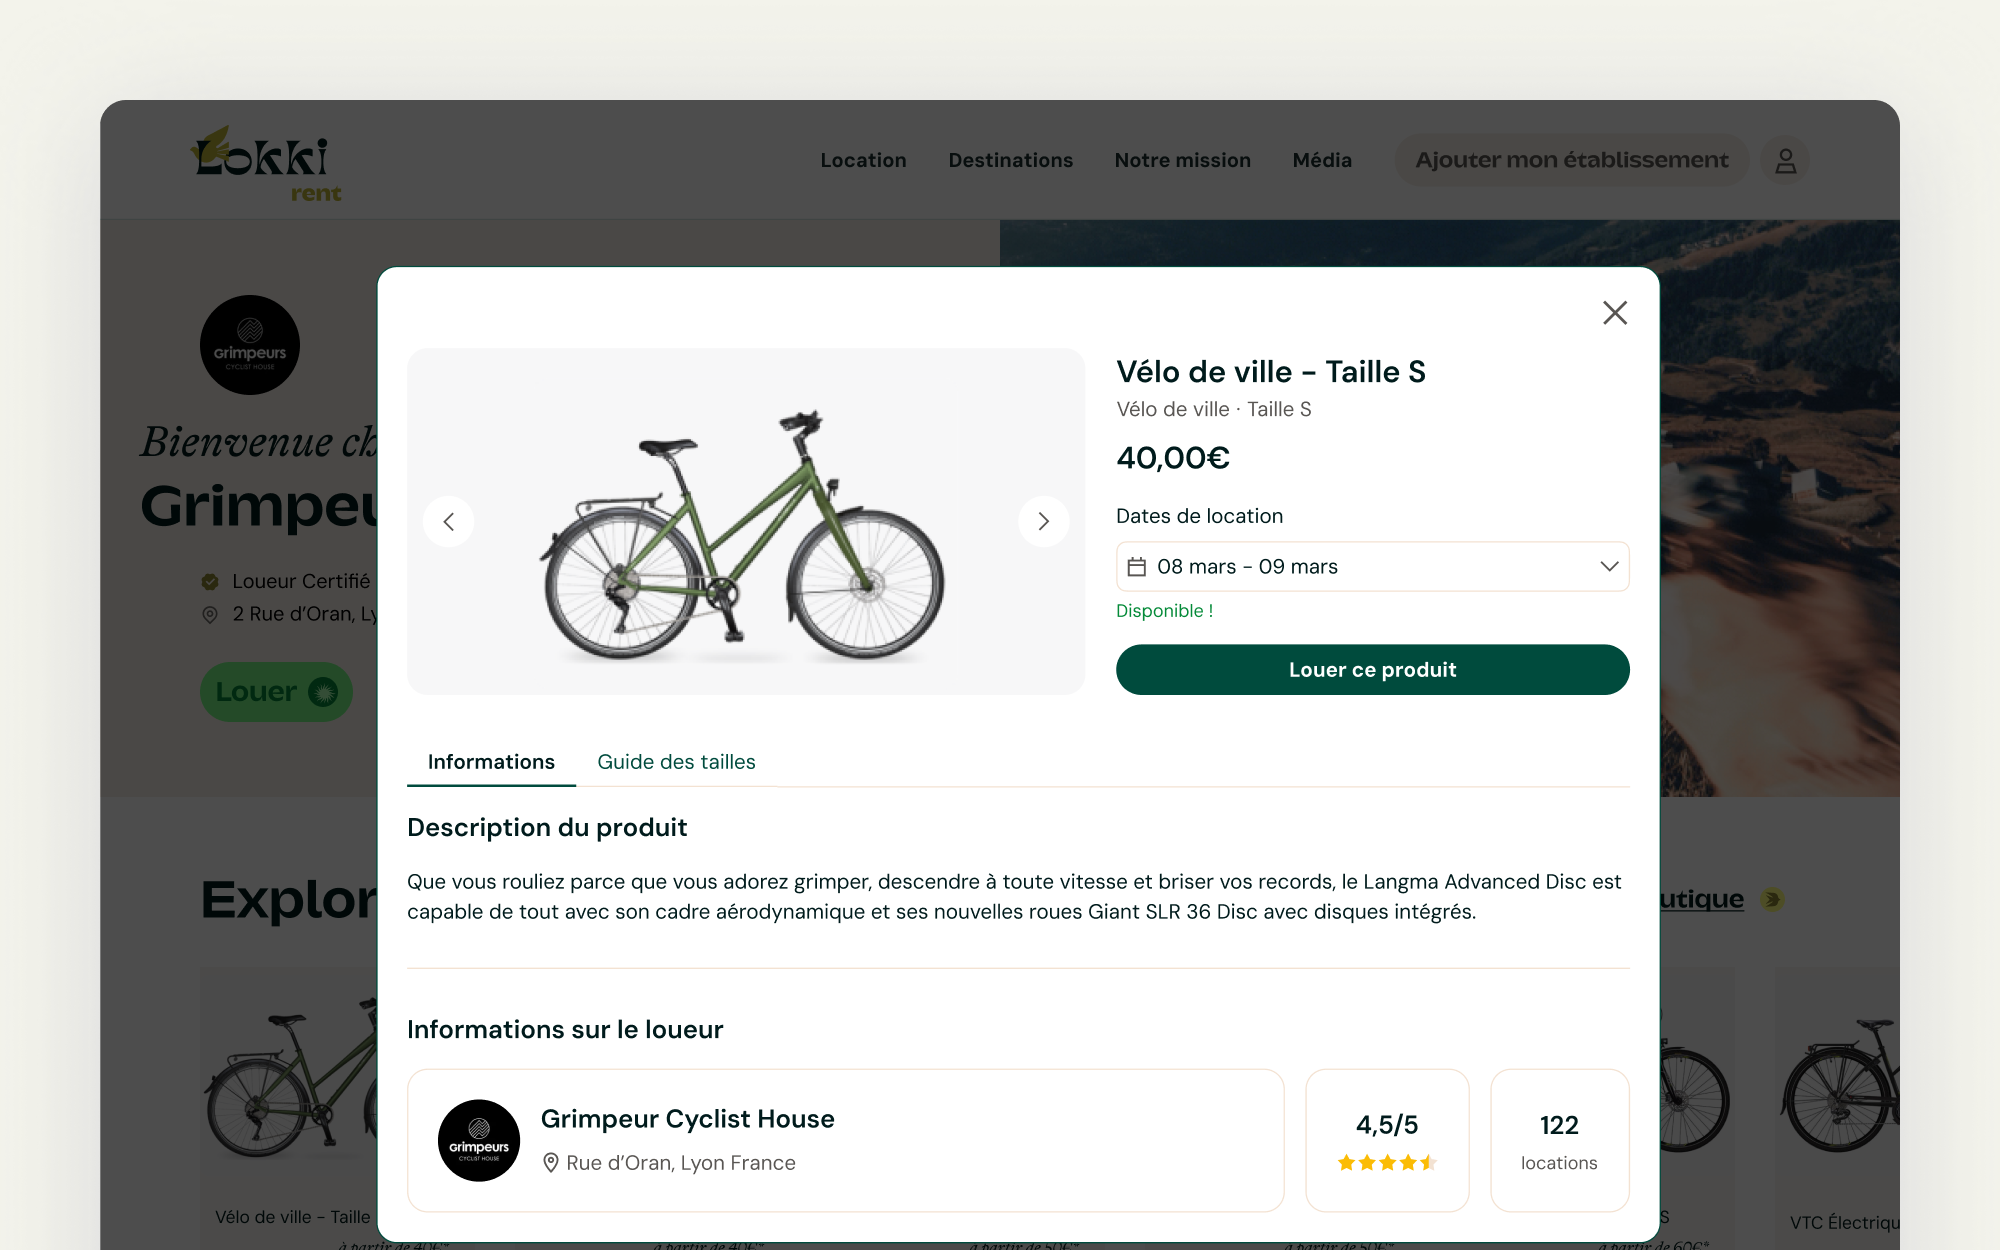Click the calendar icon in date field
This screenshot has width=2000, height=1250.
[1137, 567]
